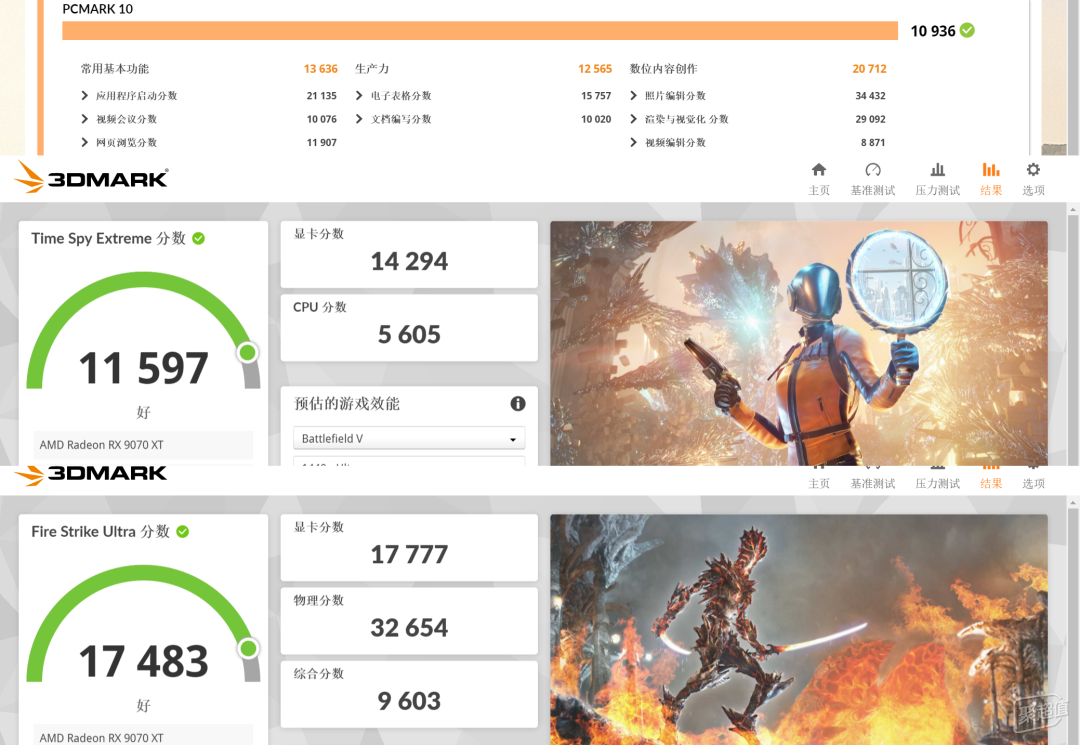Click the 选项 gear icon in Time Spy window
The height and width of the screenshot is (745, 1080).
[1033, 169]
